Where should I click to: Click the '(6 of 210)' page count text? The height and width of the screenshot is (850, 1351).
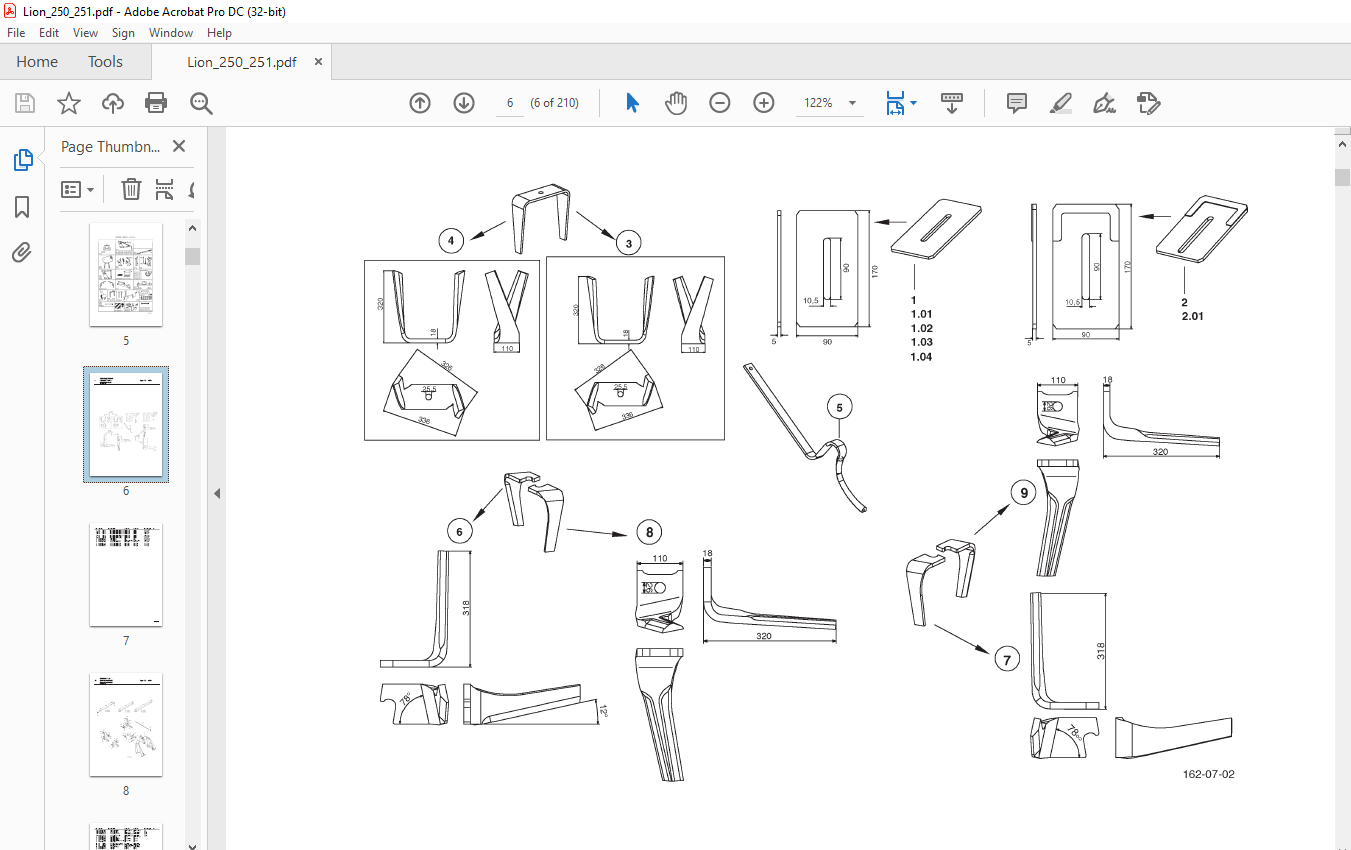pyautogui.click(x=555, y=103)
